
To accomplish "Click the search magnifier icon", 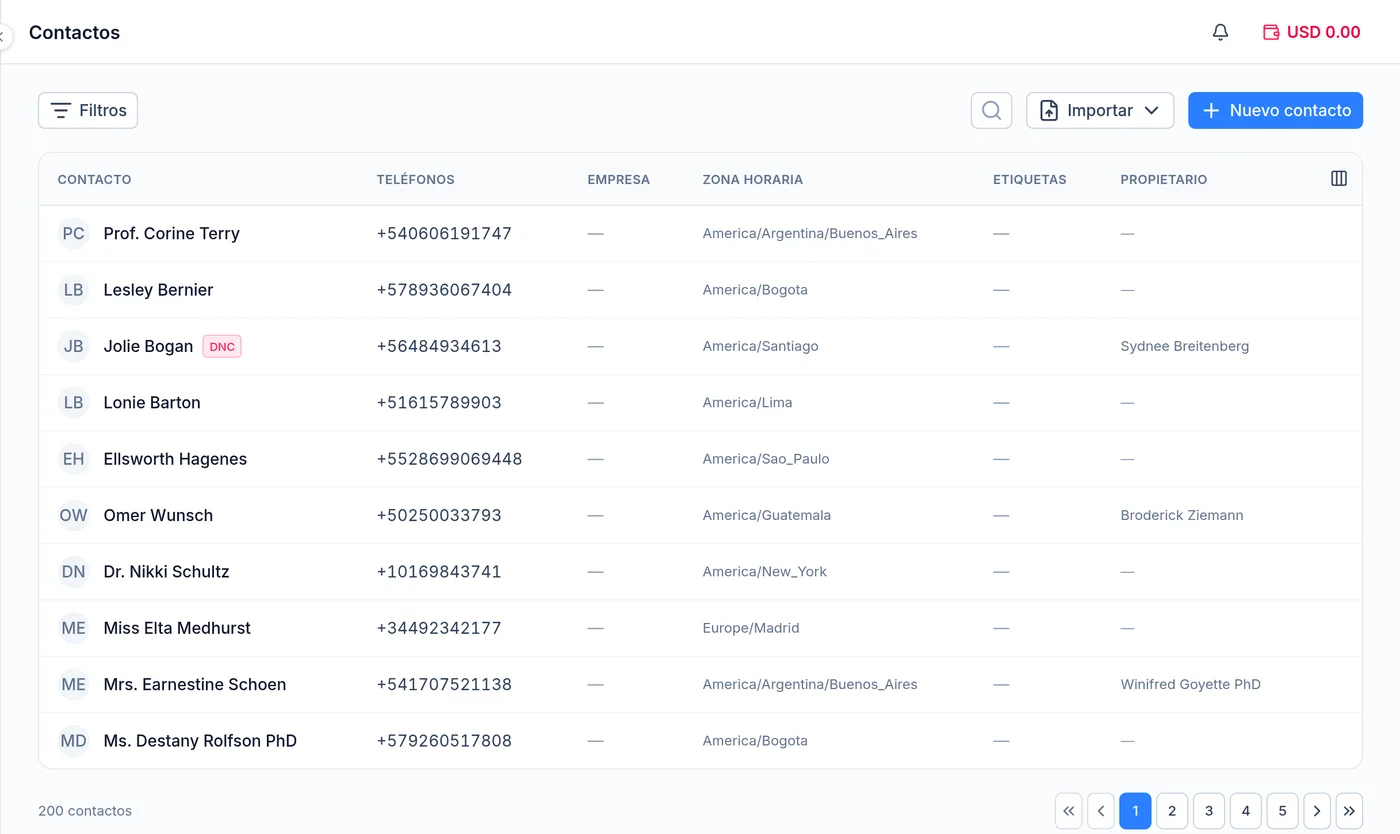I will tap(991, 110).
